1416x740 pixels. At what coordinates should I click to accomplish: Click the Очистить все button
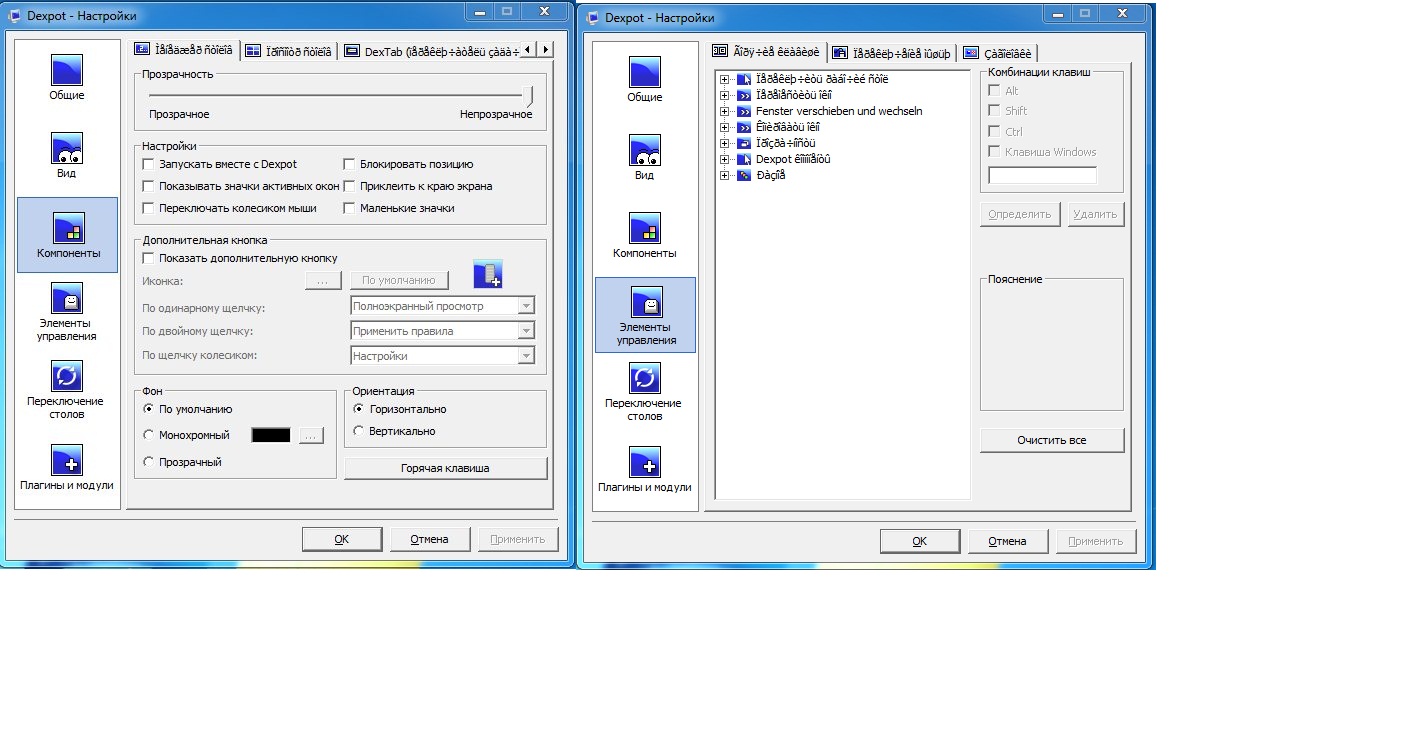[x=1052, y=440]
